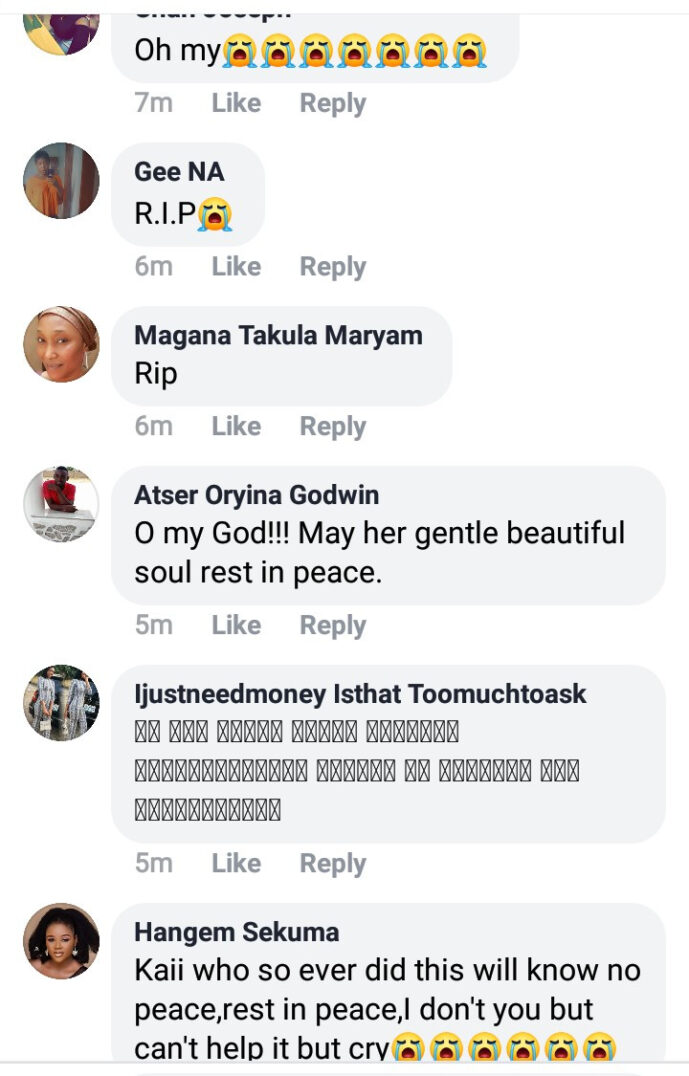Viewport: 689px width, 1076px height.
Task: Open Gee NA's name link
Action: point(179,172)
